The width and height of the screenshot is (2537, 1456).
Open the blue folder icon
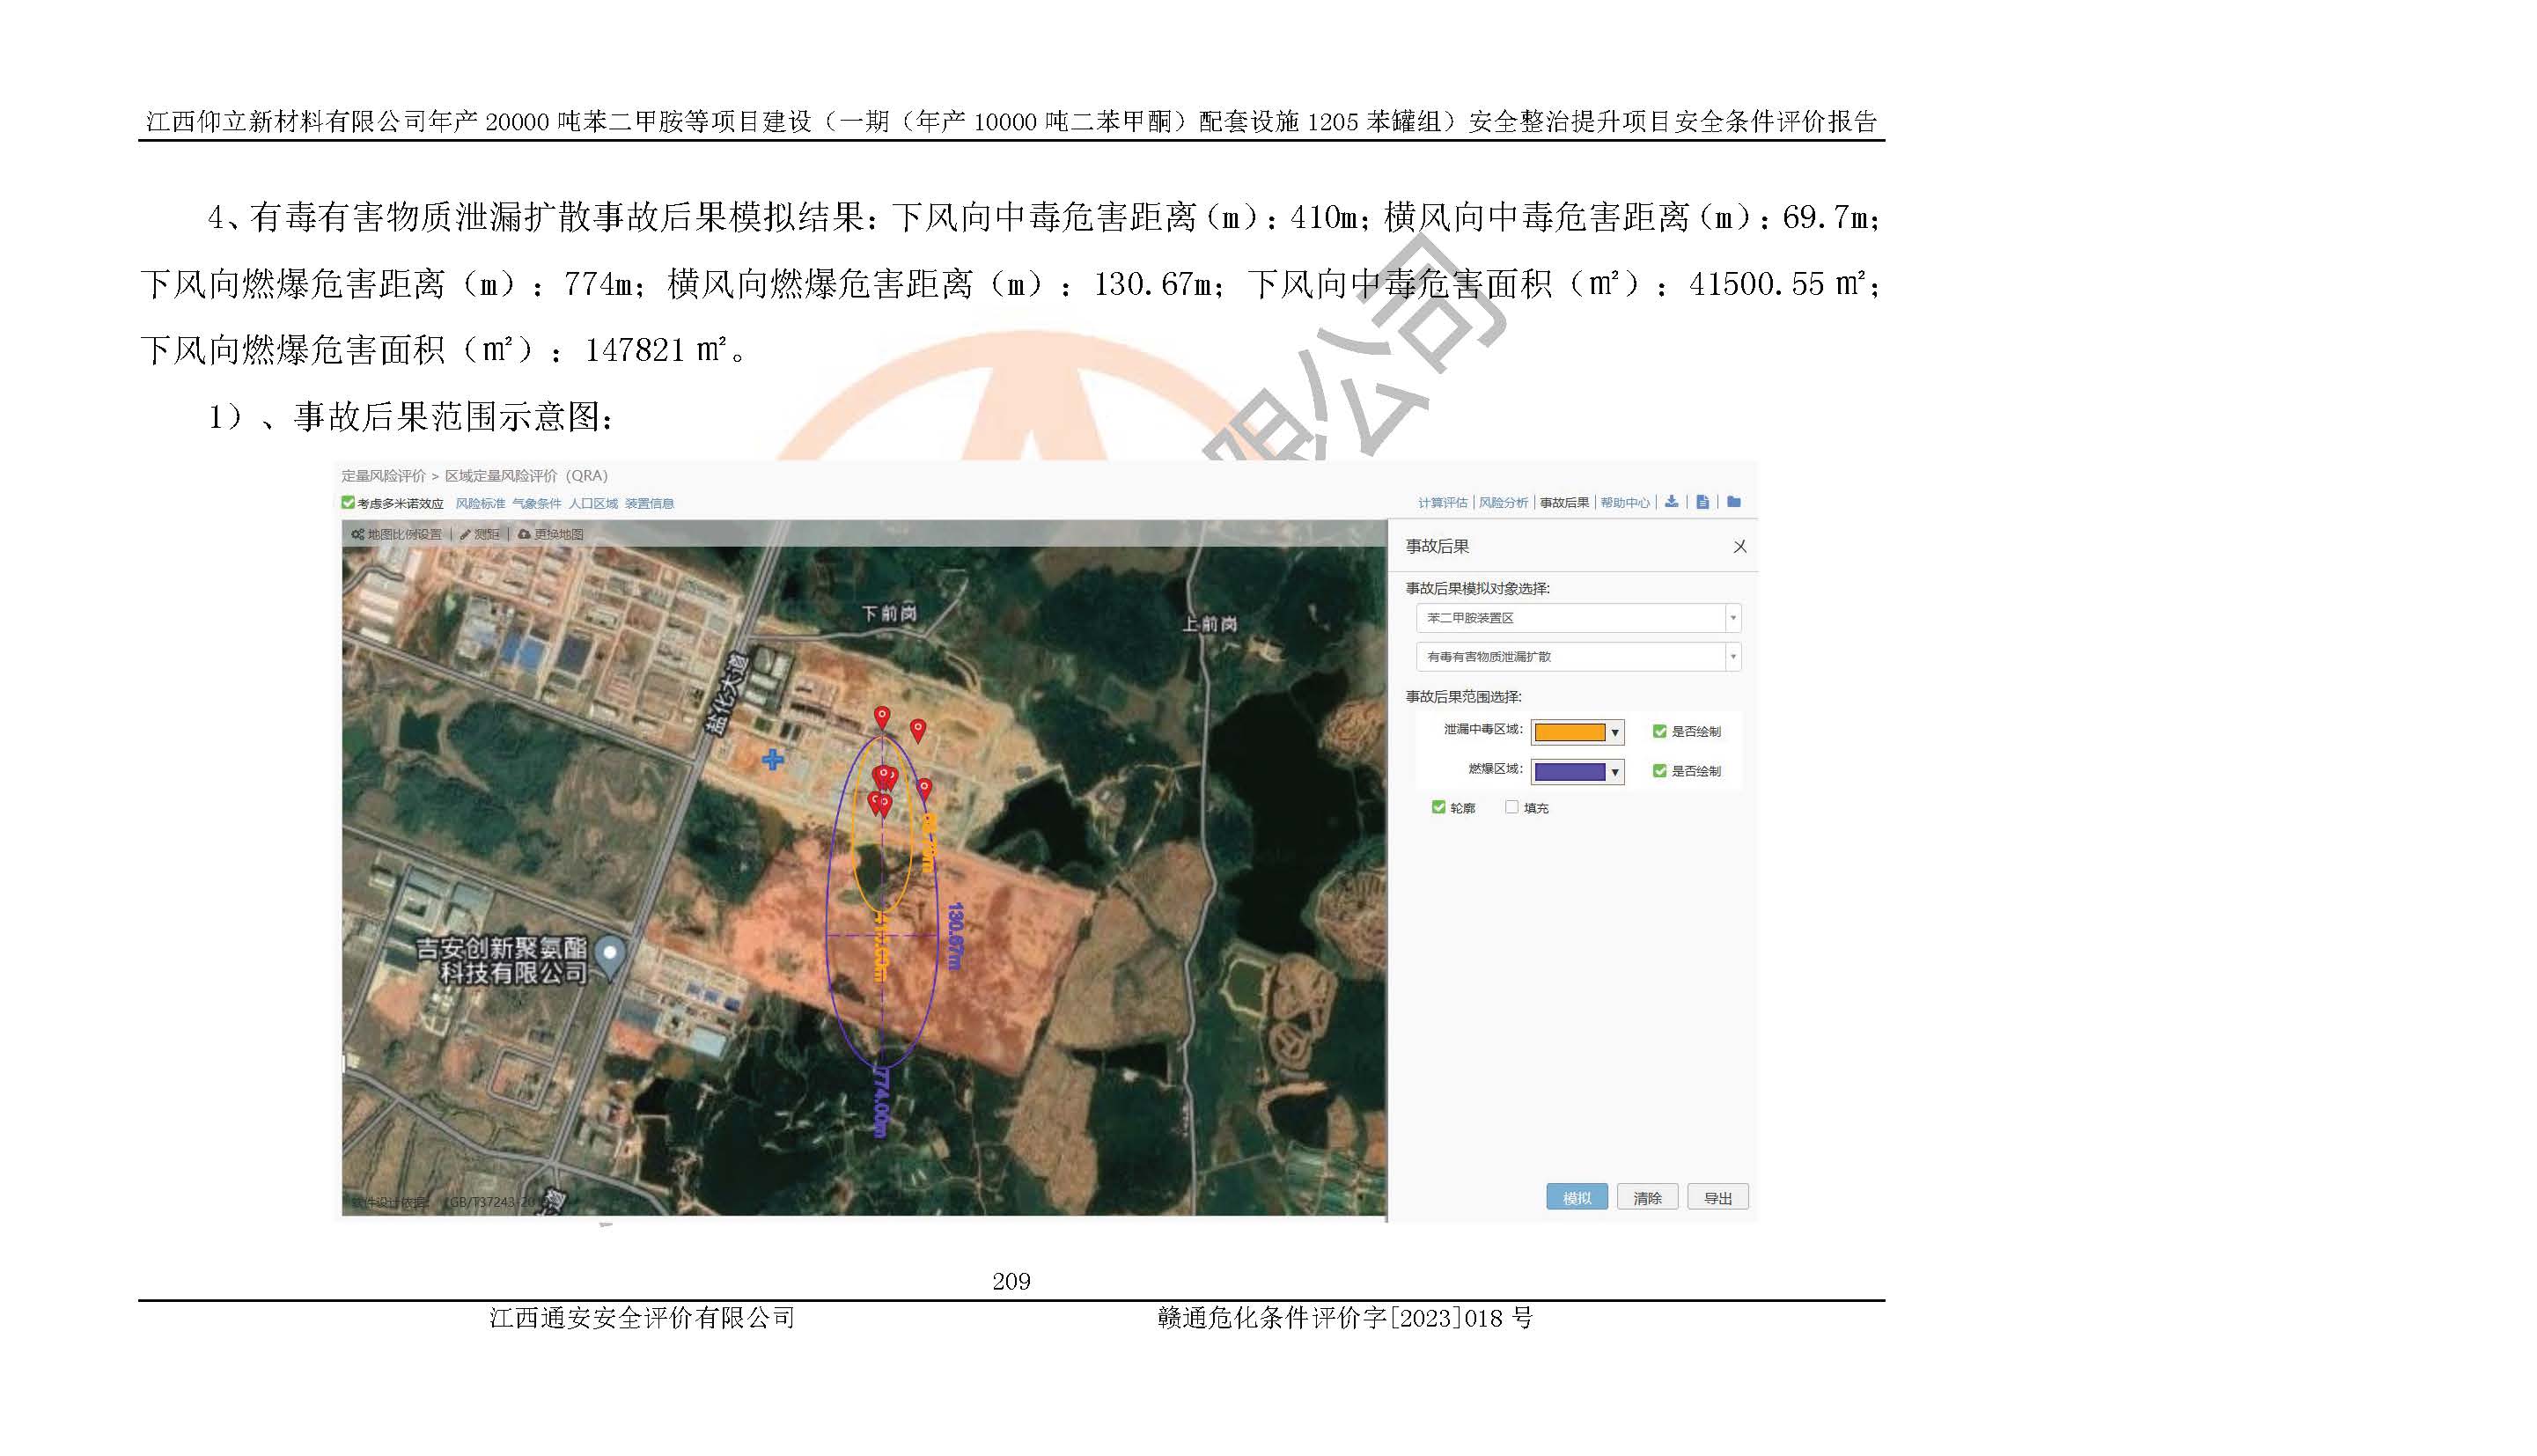1734,502
